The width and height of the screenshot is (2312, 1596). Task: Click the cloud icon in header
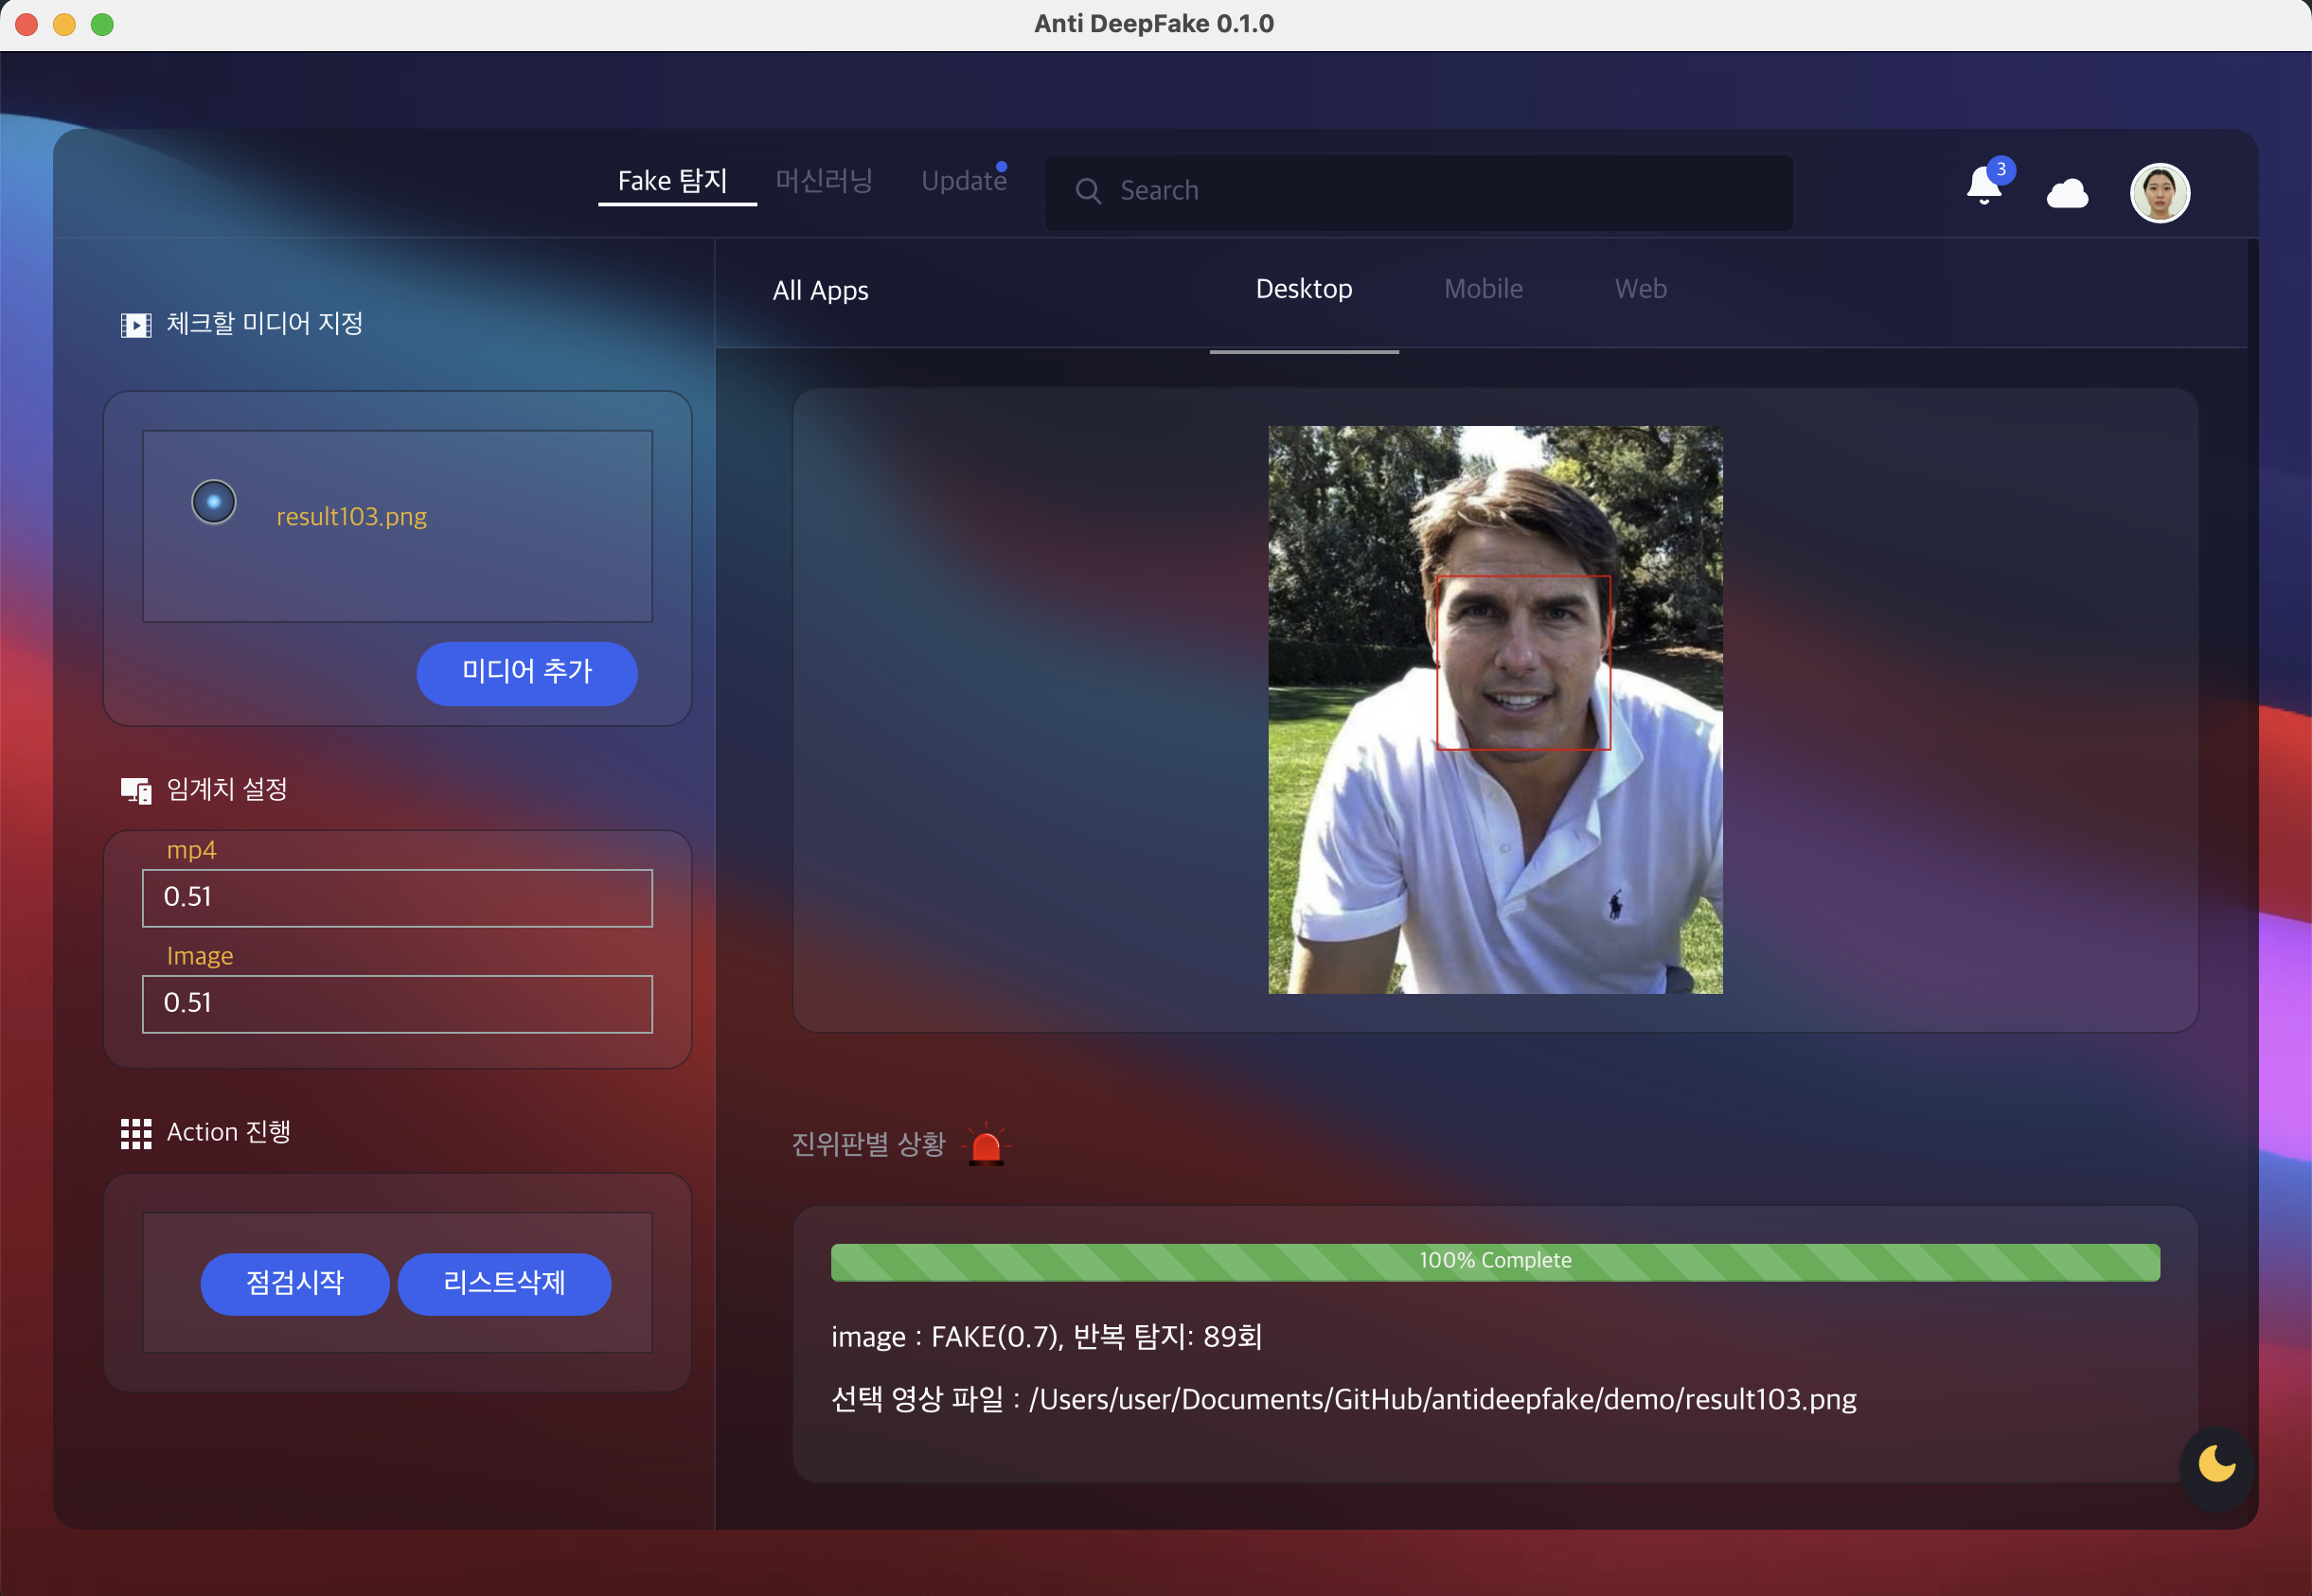point(2067,193)
